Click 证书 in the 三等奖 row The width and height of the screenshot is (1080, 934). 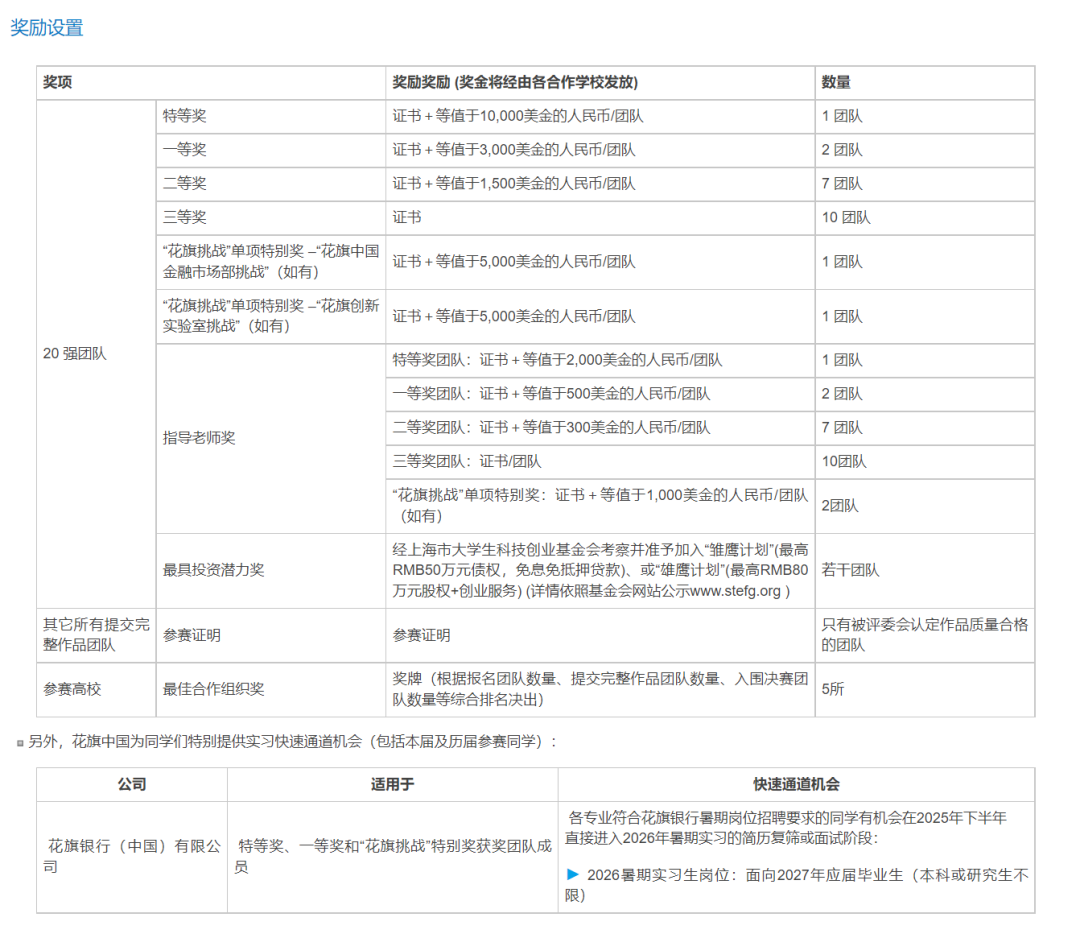[x=407, y=217]
